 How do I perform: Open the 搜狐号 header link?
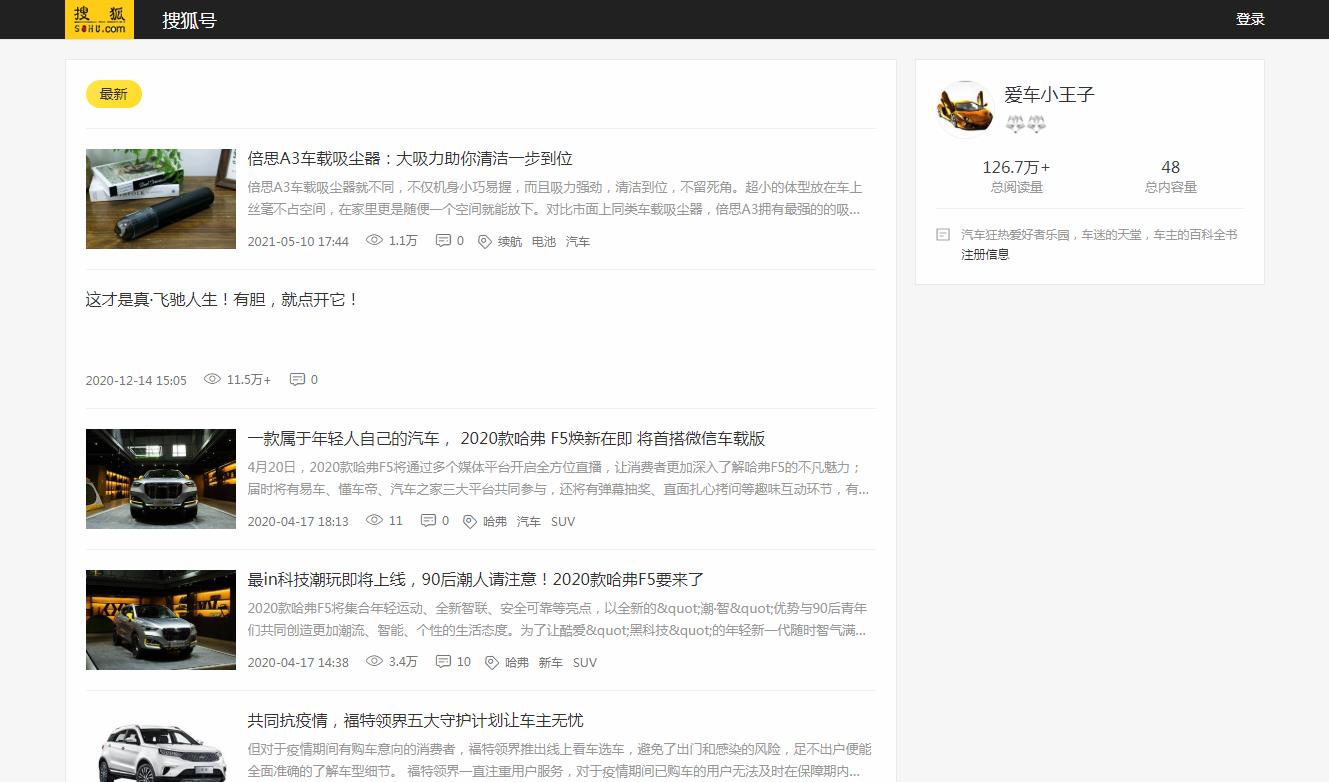pos(189,20)
